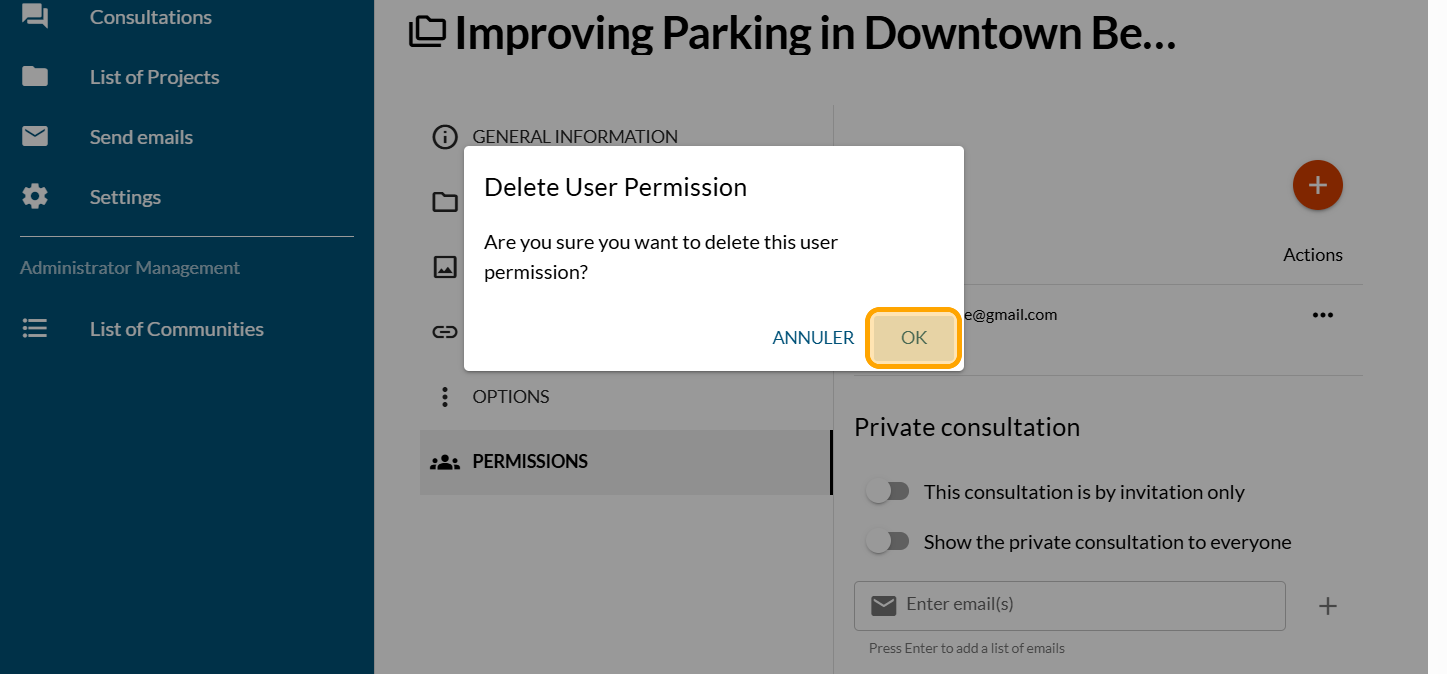Click the Settings gear icon
The image size is (1447, 674).
pos(35,197)
